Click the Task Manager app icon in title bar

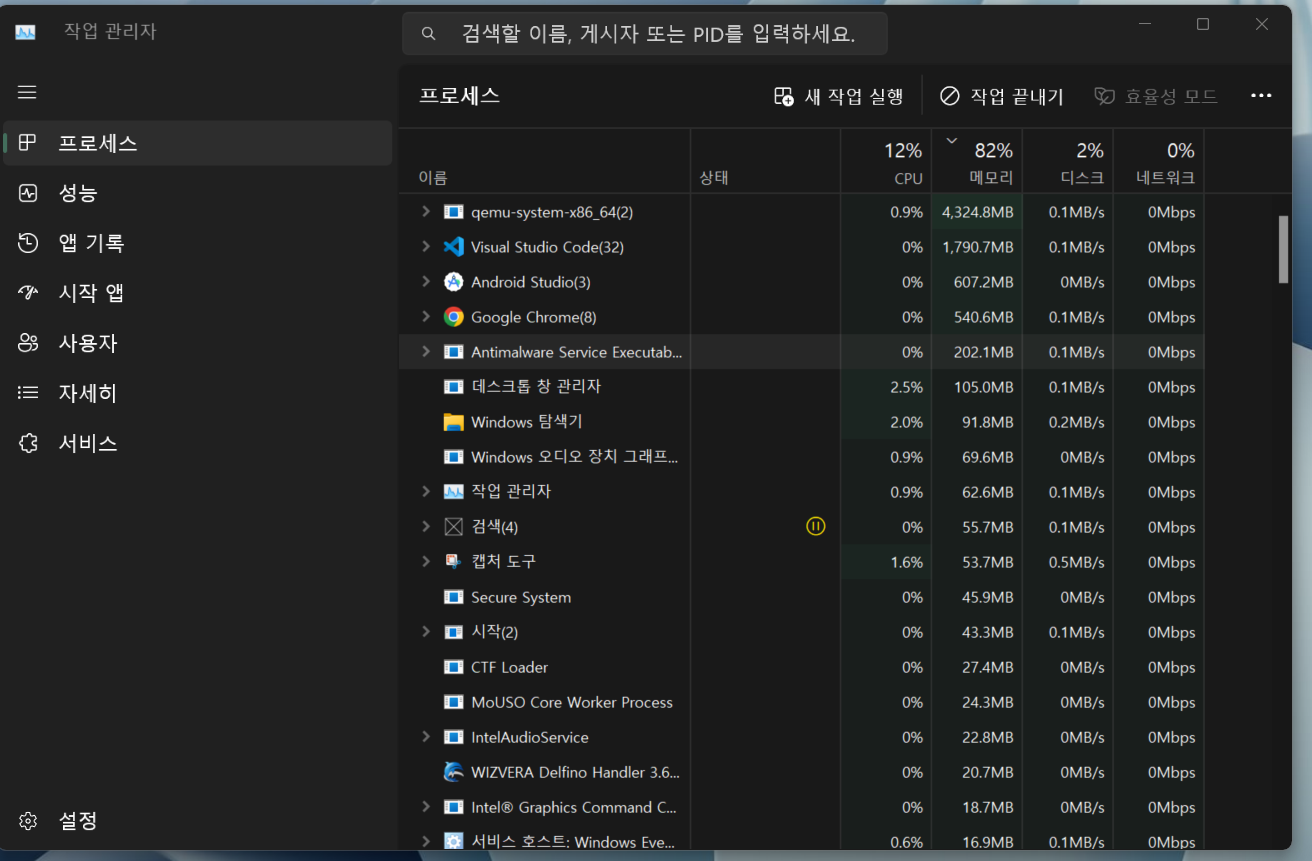(x=26, y=32)
